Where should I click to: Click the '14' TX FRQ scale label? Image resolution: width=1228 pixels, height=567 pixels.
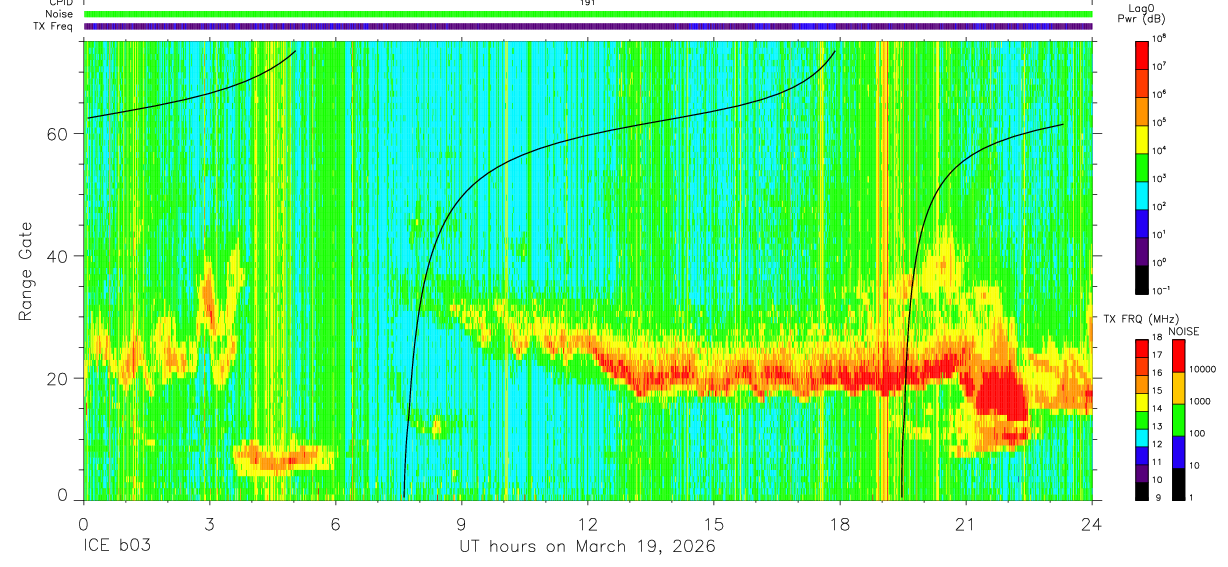pyautogui.click(x=1159, y=410)
